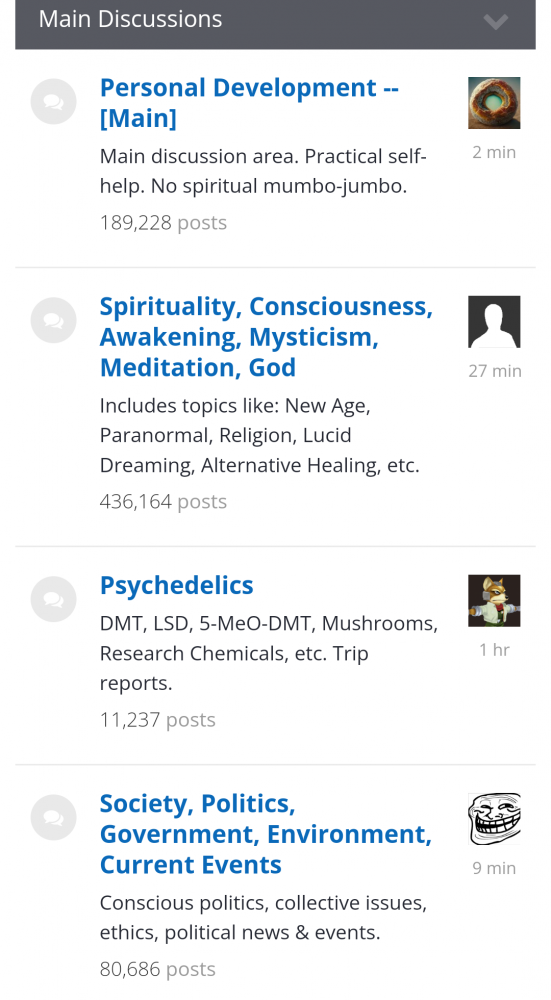This screenshot has height=1000, width=551.
Task: Click the Society, Politics forum bubble icon
Action: pyautogui.click(x=54, y=818)
